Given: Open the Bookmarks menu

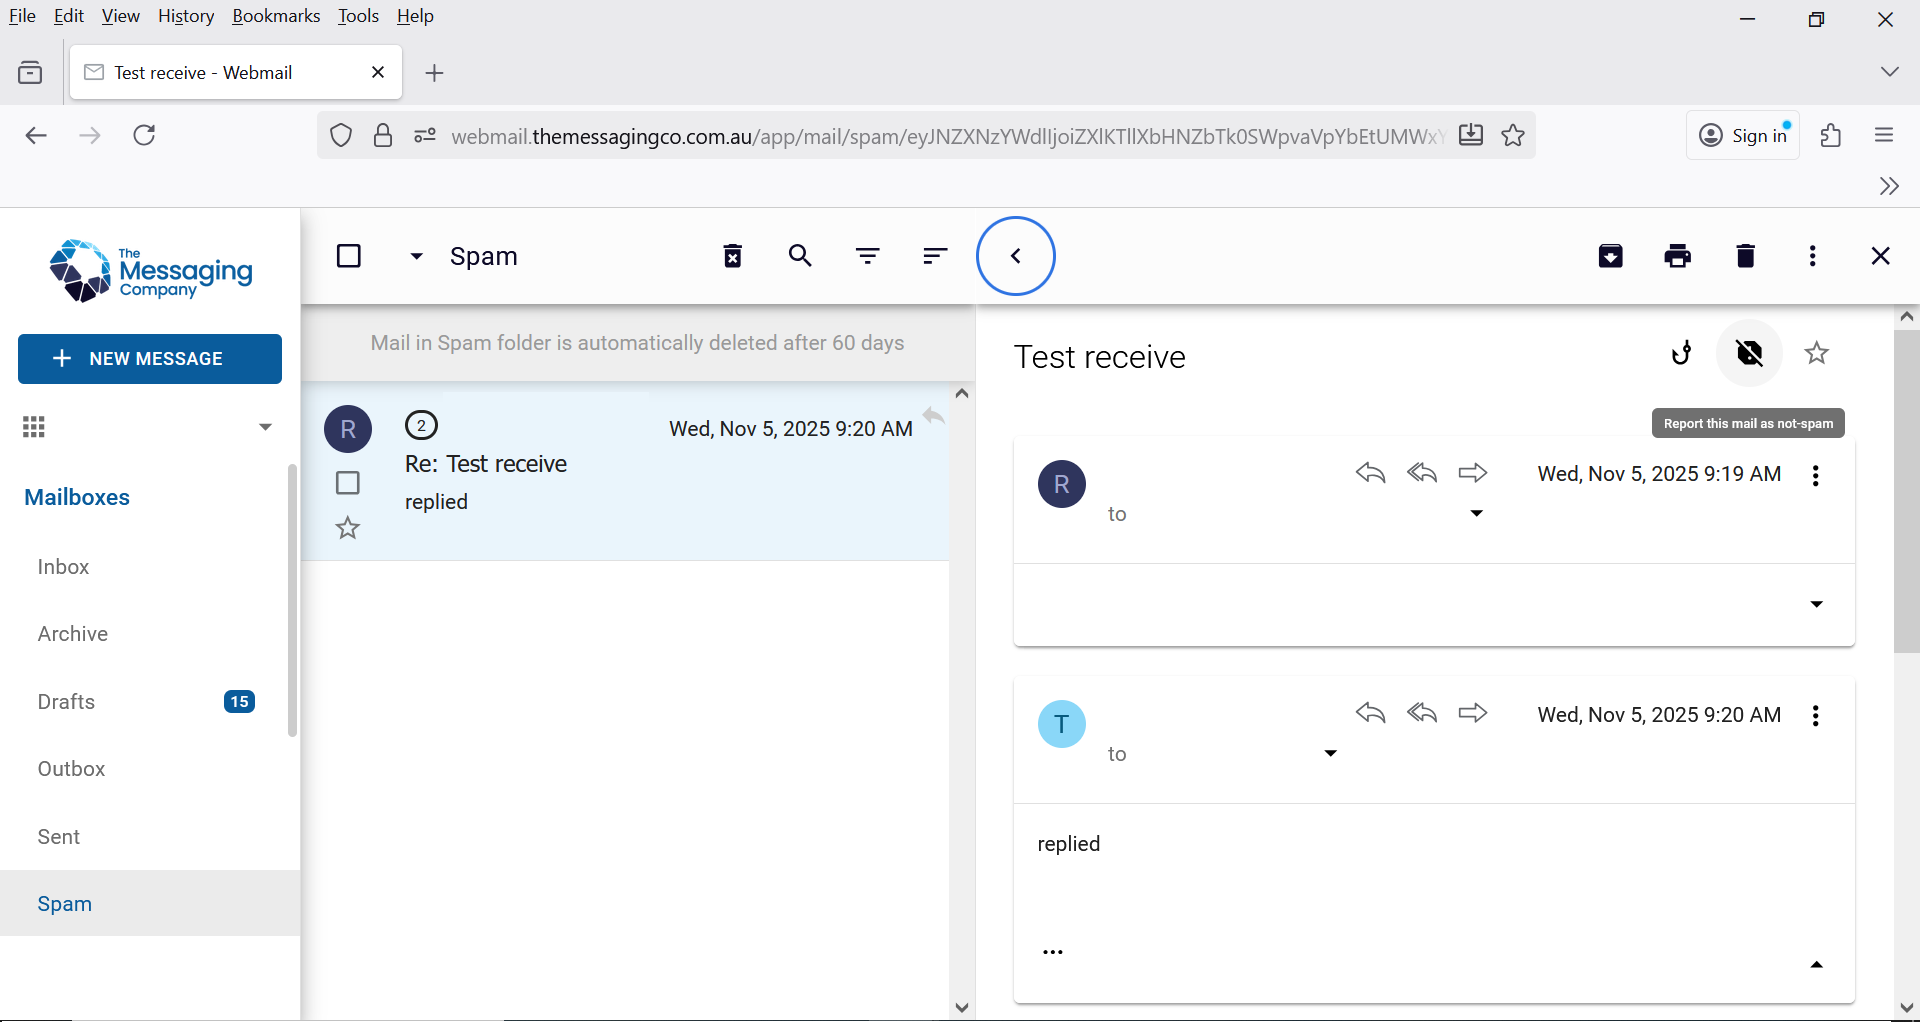Looking at the screenshot, I should (x=276, y=16).
